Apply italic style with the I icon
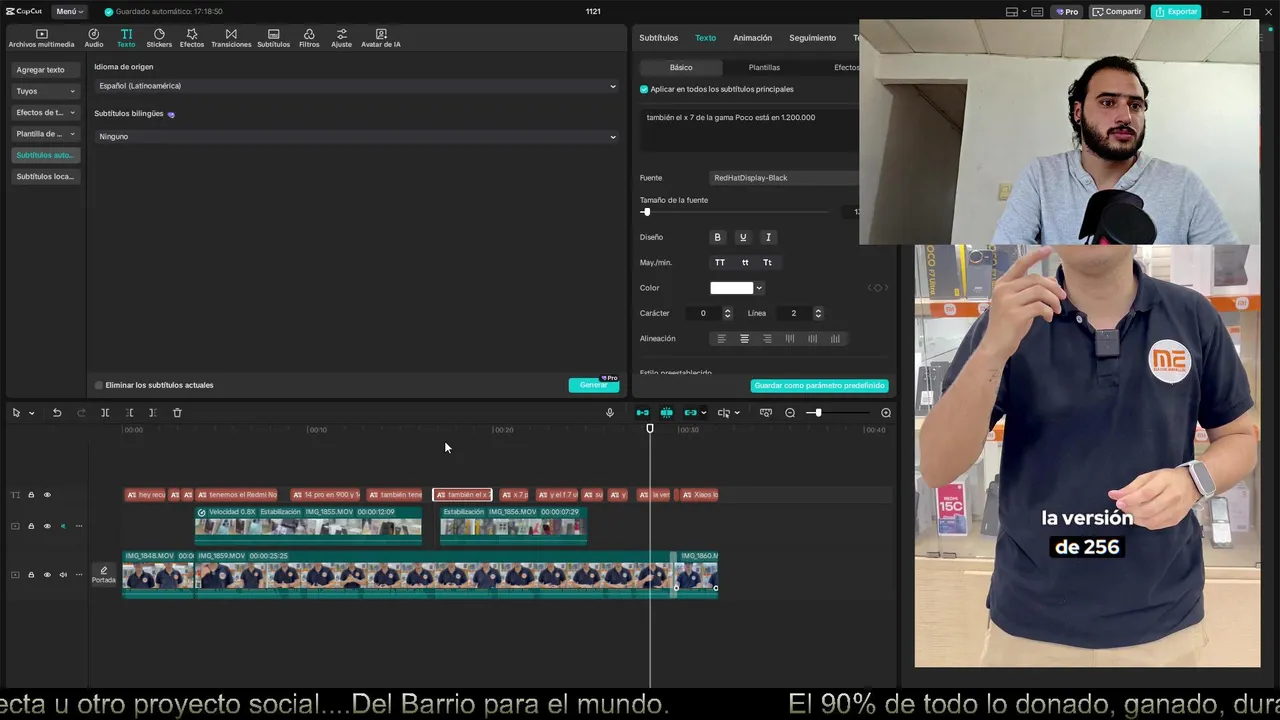This screenshot has height=720, width=1280. pos(768,237)
